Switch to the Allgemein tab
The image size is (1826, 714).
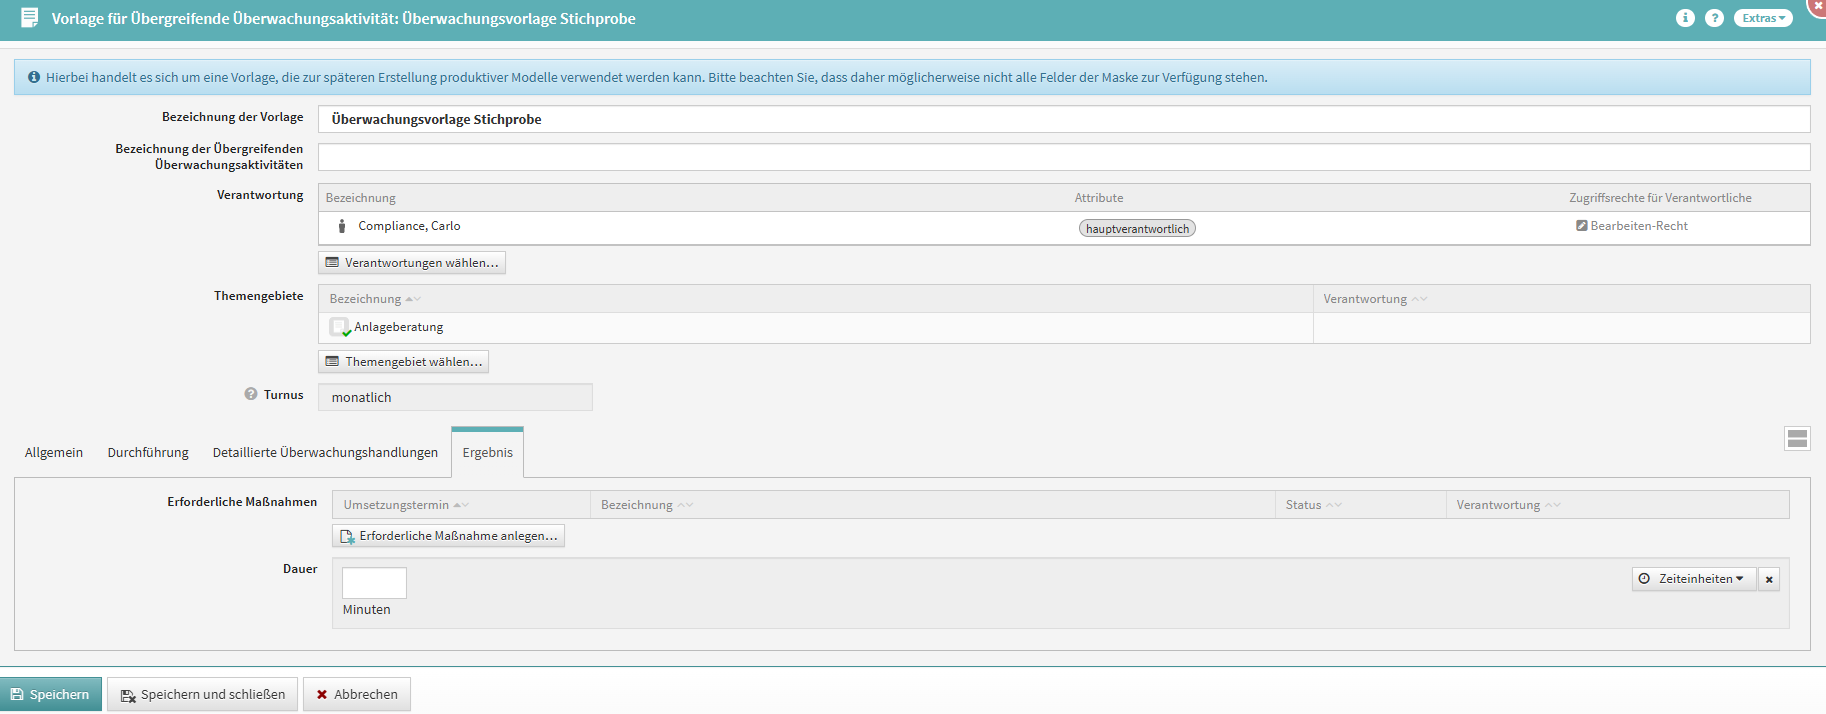click(x=54, y=453)
